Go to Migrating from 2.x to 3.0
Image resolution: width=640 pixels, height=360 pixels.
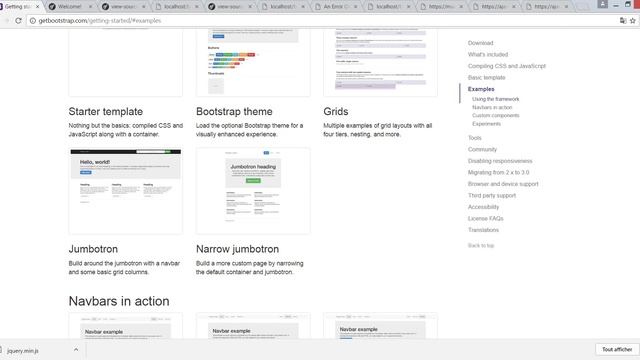point(498,172)
